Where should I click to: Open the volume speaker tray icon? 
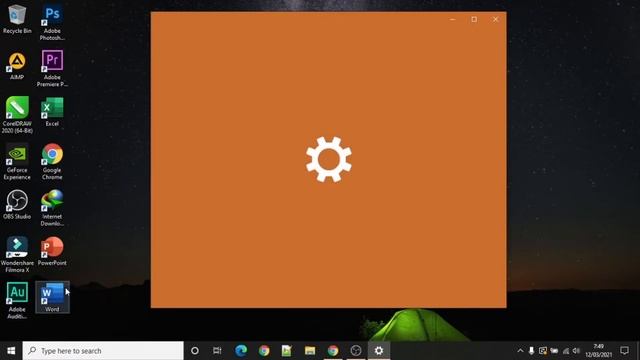(576, 351)
